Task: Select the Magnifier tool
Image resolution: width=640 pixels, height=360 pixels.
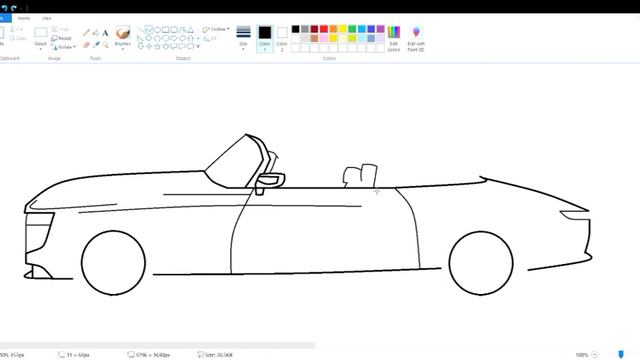Action: (105, 44)
